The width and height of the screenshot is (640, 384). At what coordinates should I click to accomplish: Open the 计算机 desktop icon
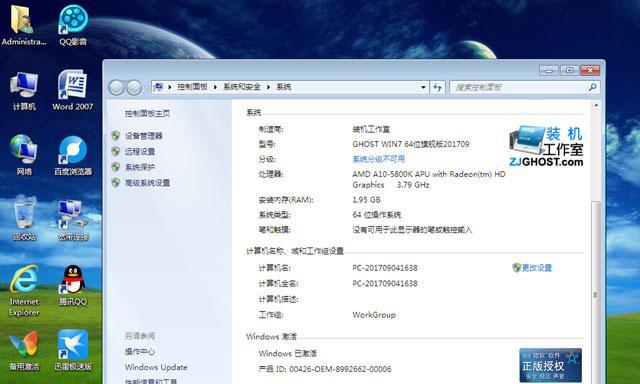coord(24,90)
